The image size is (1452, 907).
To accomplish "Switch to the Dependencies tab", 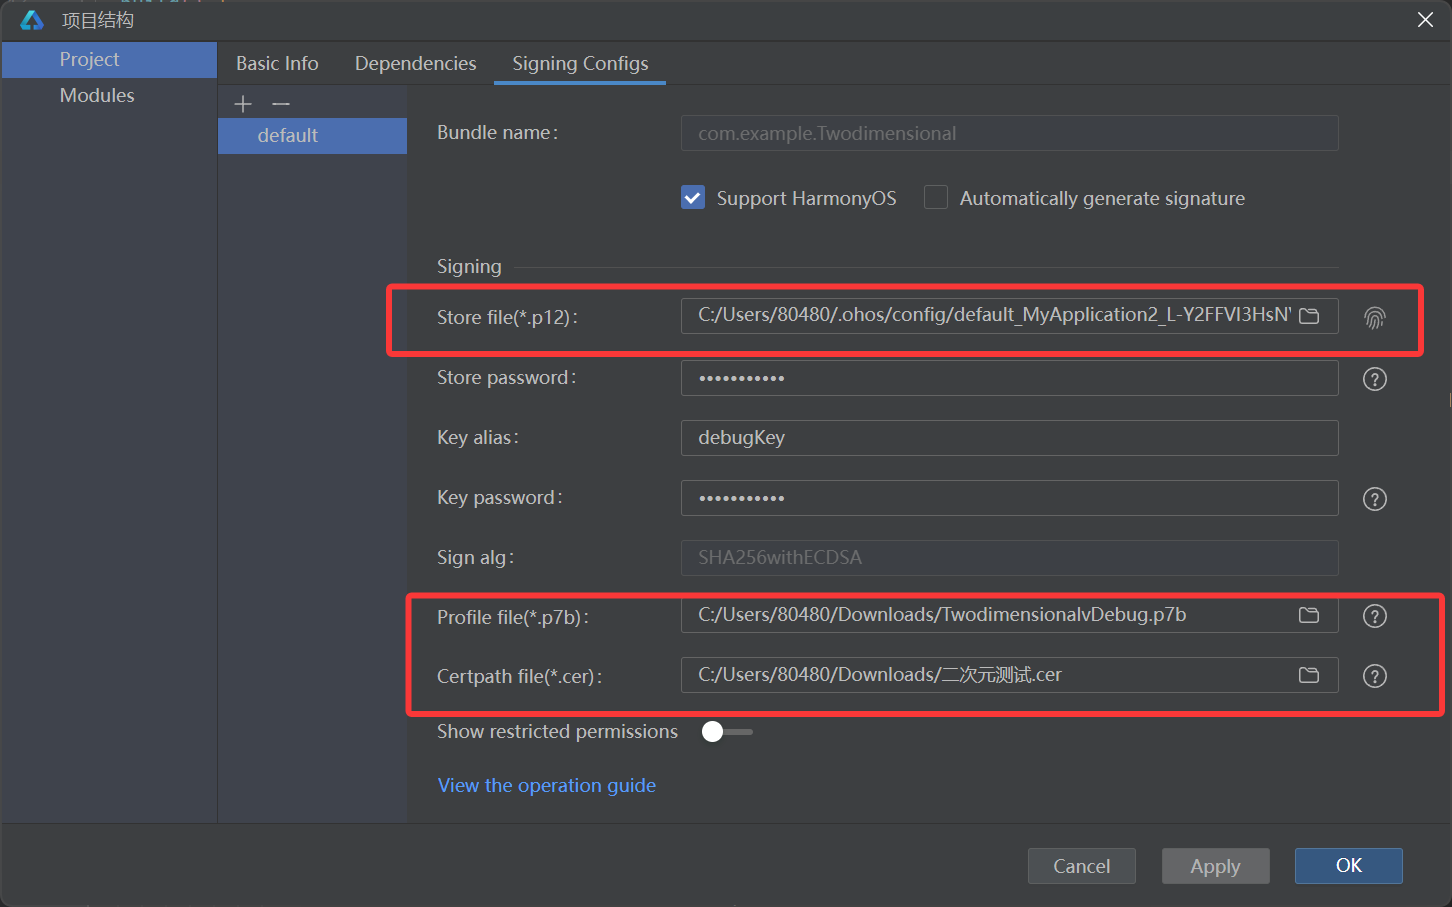I will (x=415, y=63).
